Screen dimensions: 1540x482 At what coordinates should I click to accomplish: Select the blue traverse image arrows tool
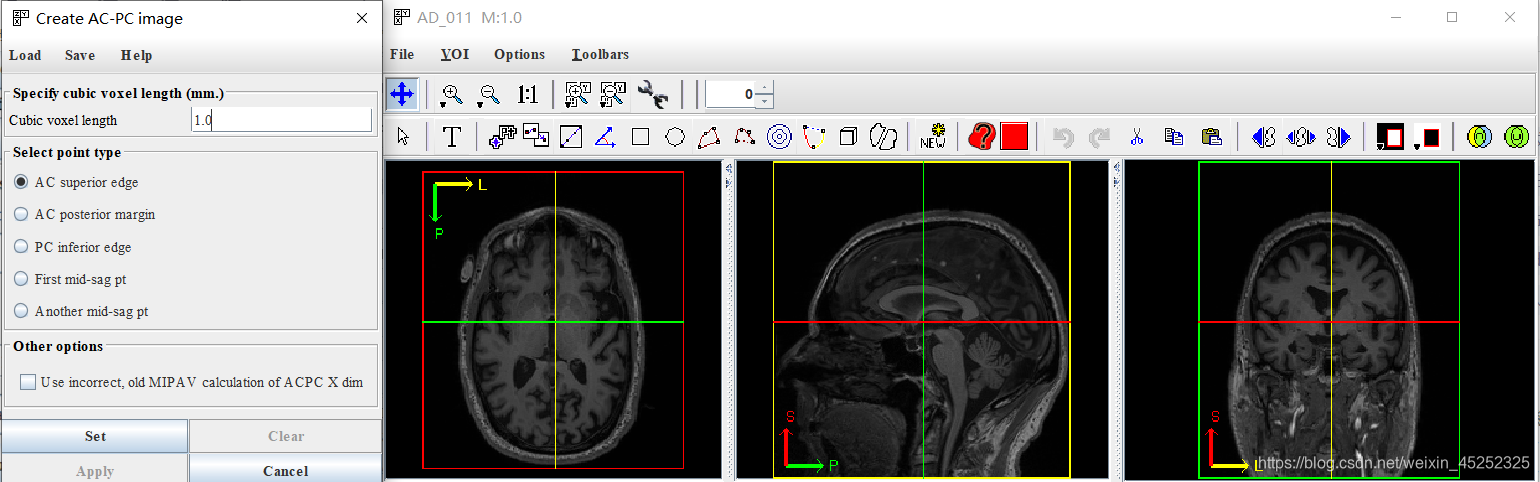[402, 95]
